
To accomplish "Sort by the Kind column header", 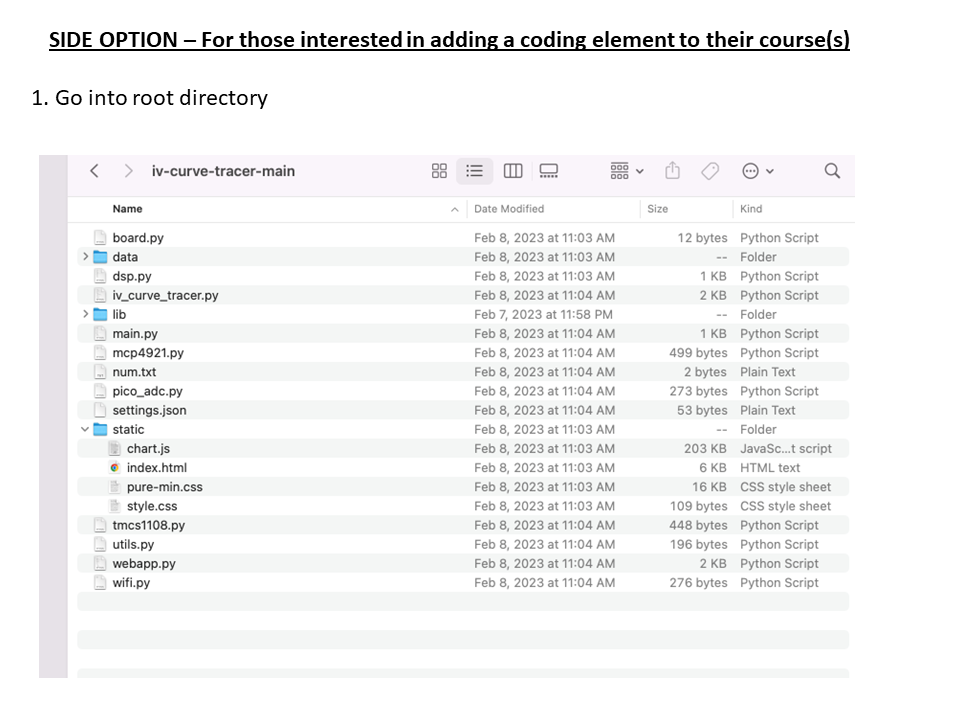I will pyautogui.click(x=751, y=209).
